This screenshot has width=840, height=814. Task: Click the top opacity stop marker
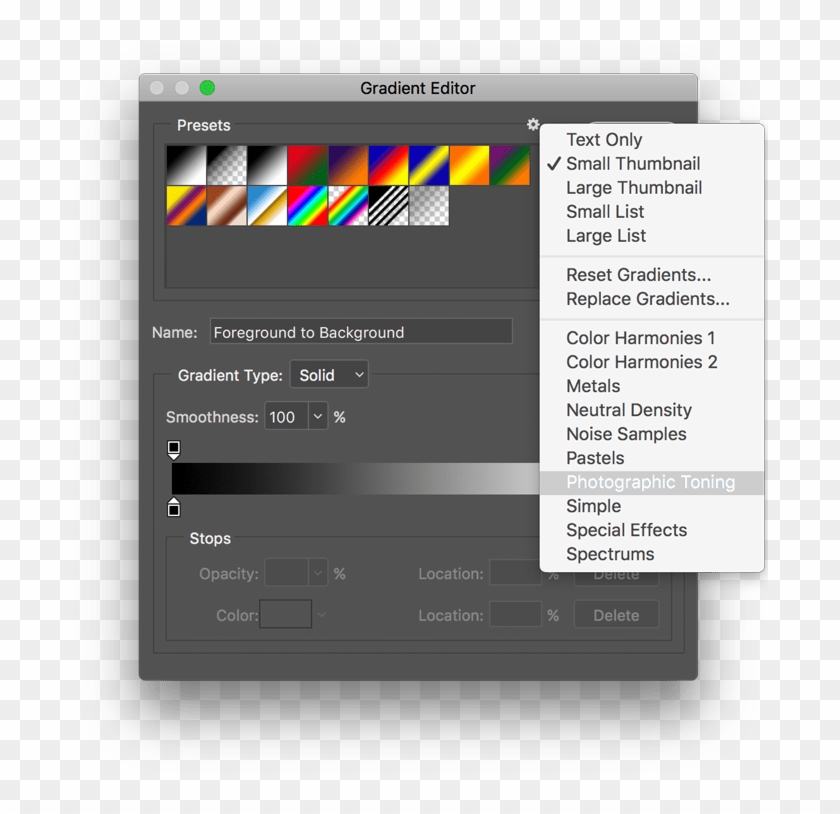pyautogui.click(x=174, y=450)
